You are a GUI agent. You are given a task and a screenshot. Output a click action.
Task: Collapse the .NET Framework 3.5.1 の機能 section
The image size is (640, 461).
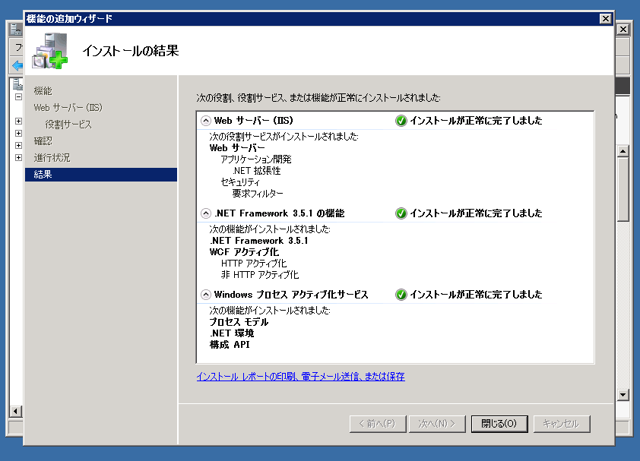[206, 213]
